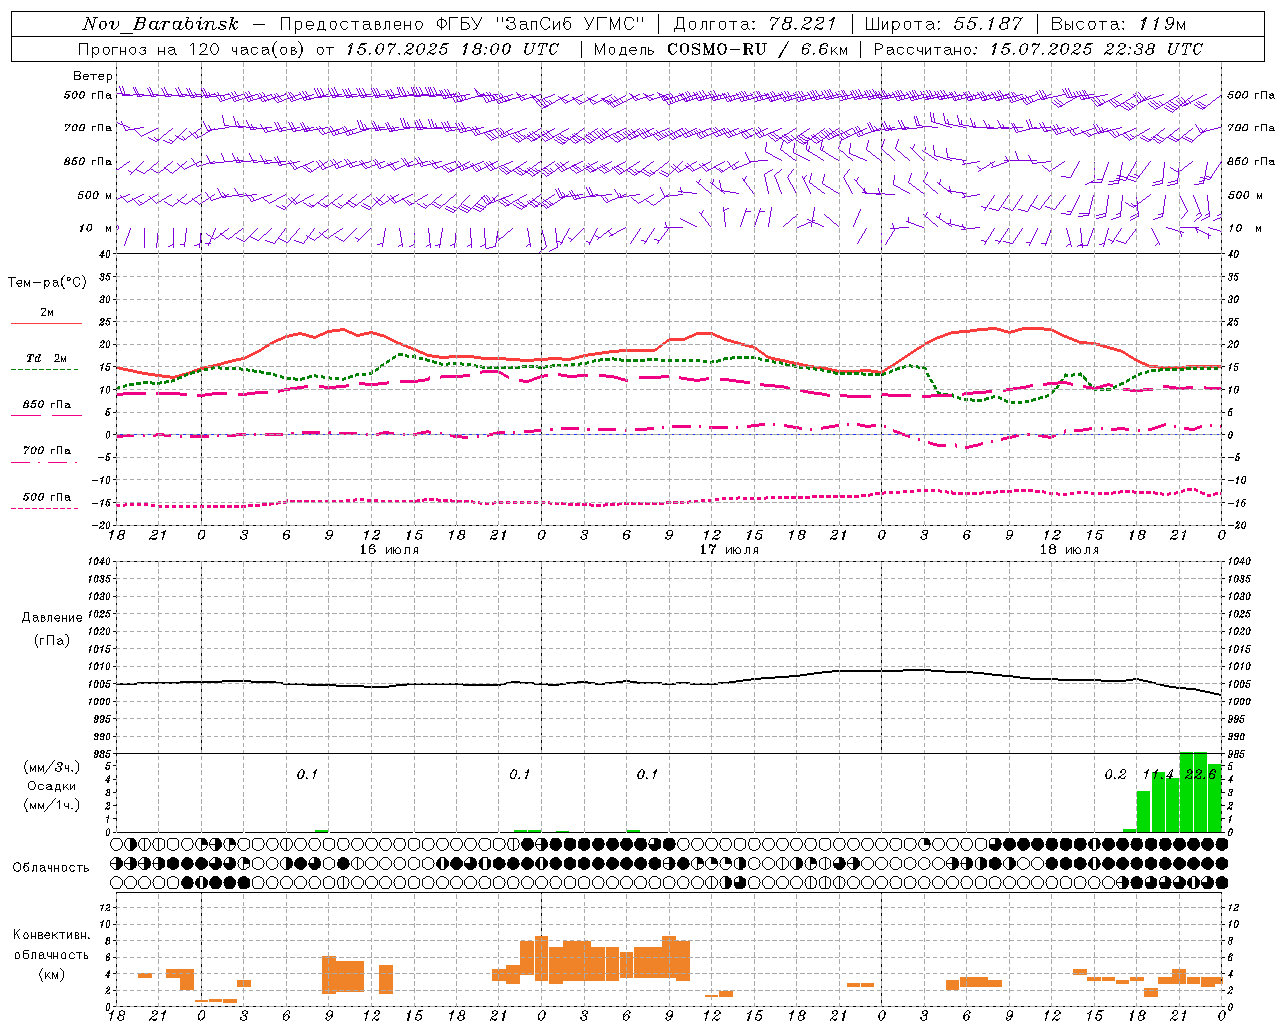Click the 11.4 precipitation total
Viewport: 1280px width, 1024px height.
1159,774
